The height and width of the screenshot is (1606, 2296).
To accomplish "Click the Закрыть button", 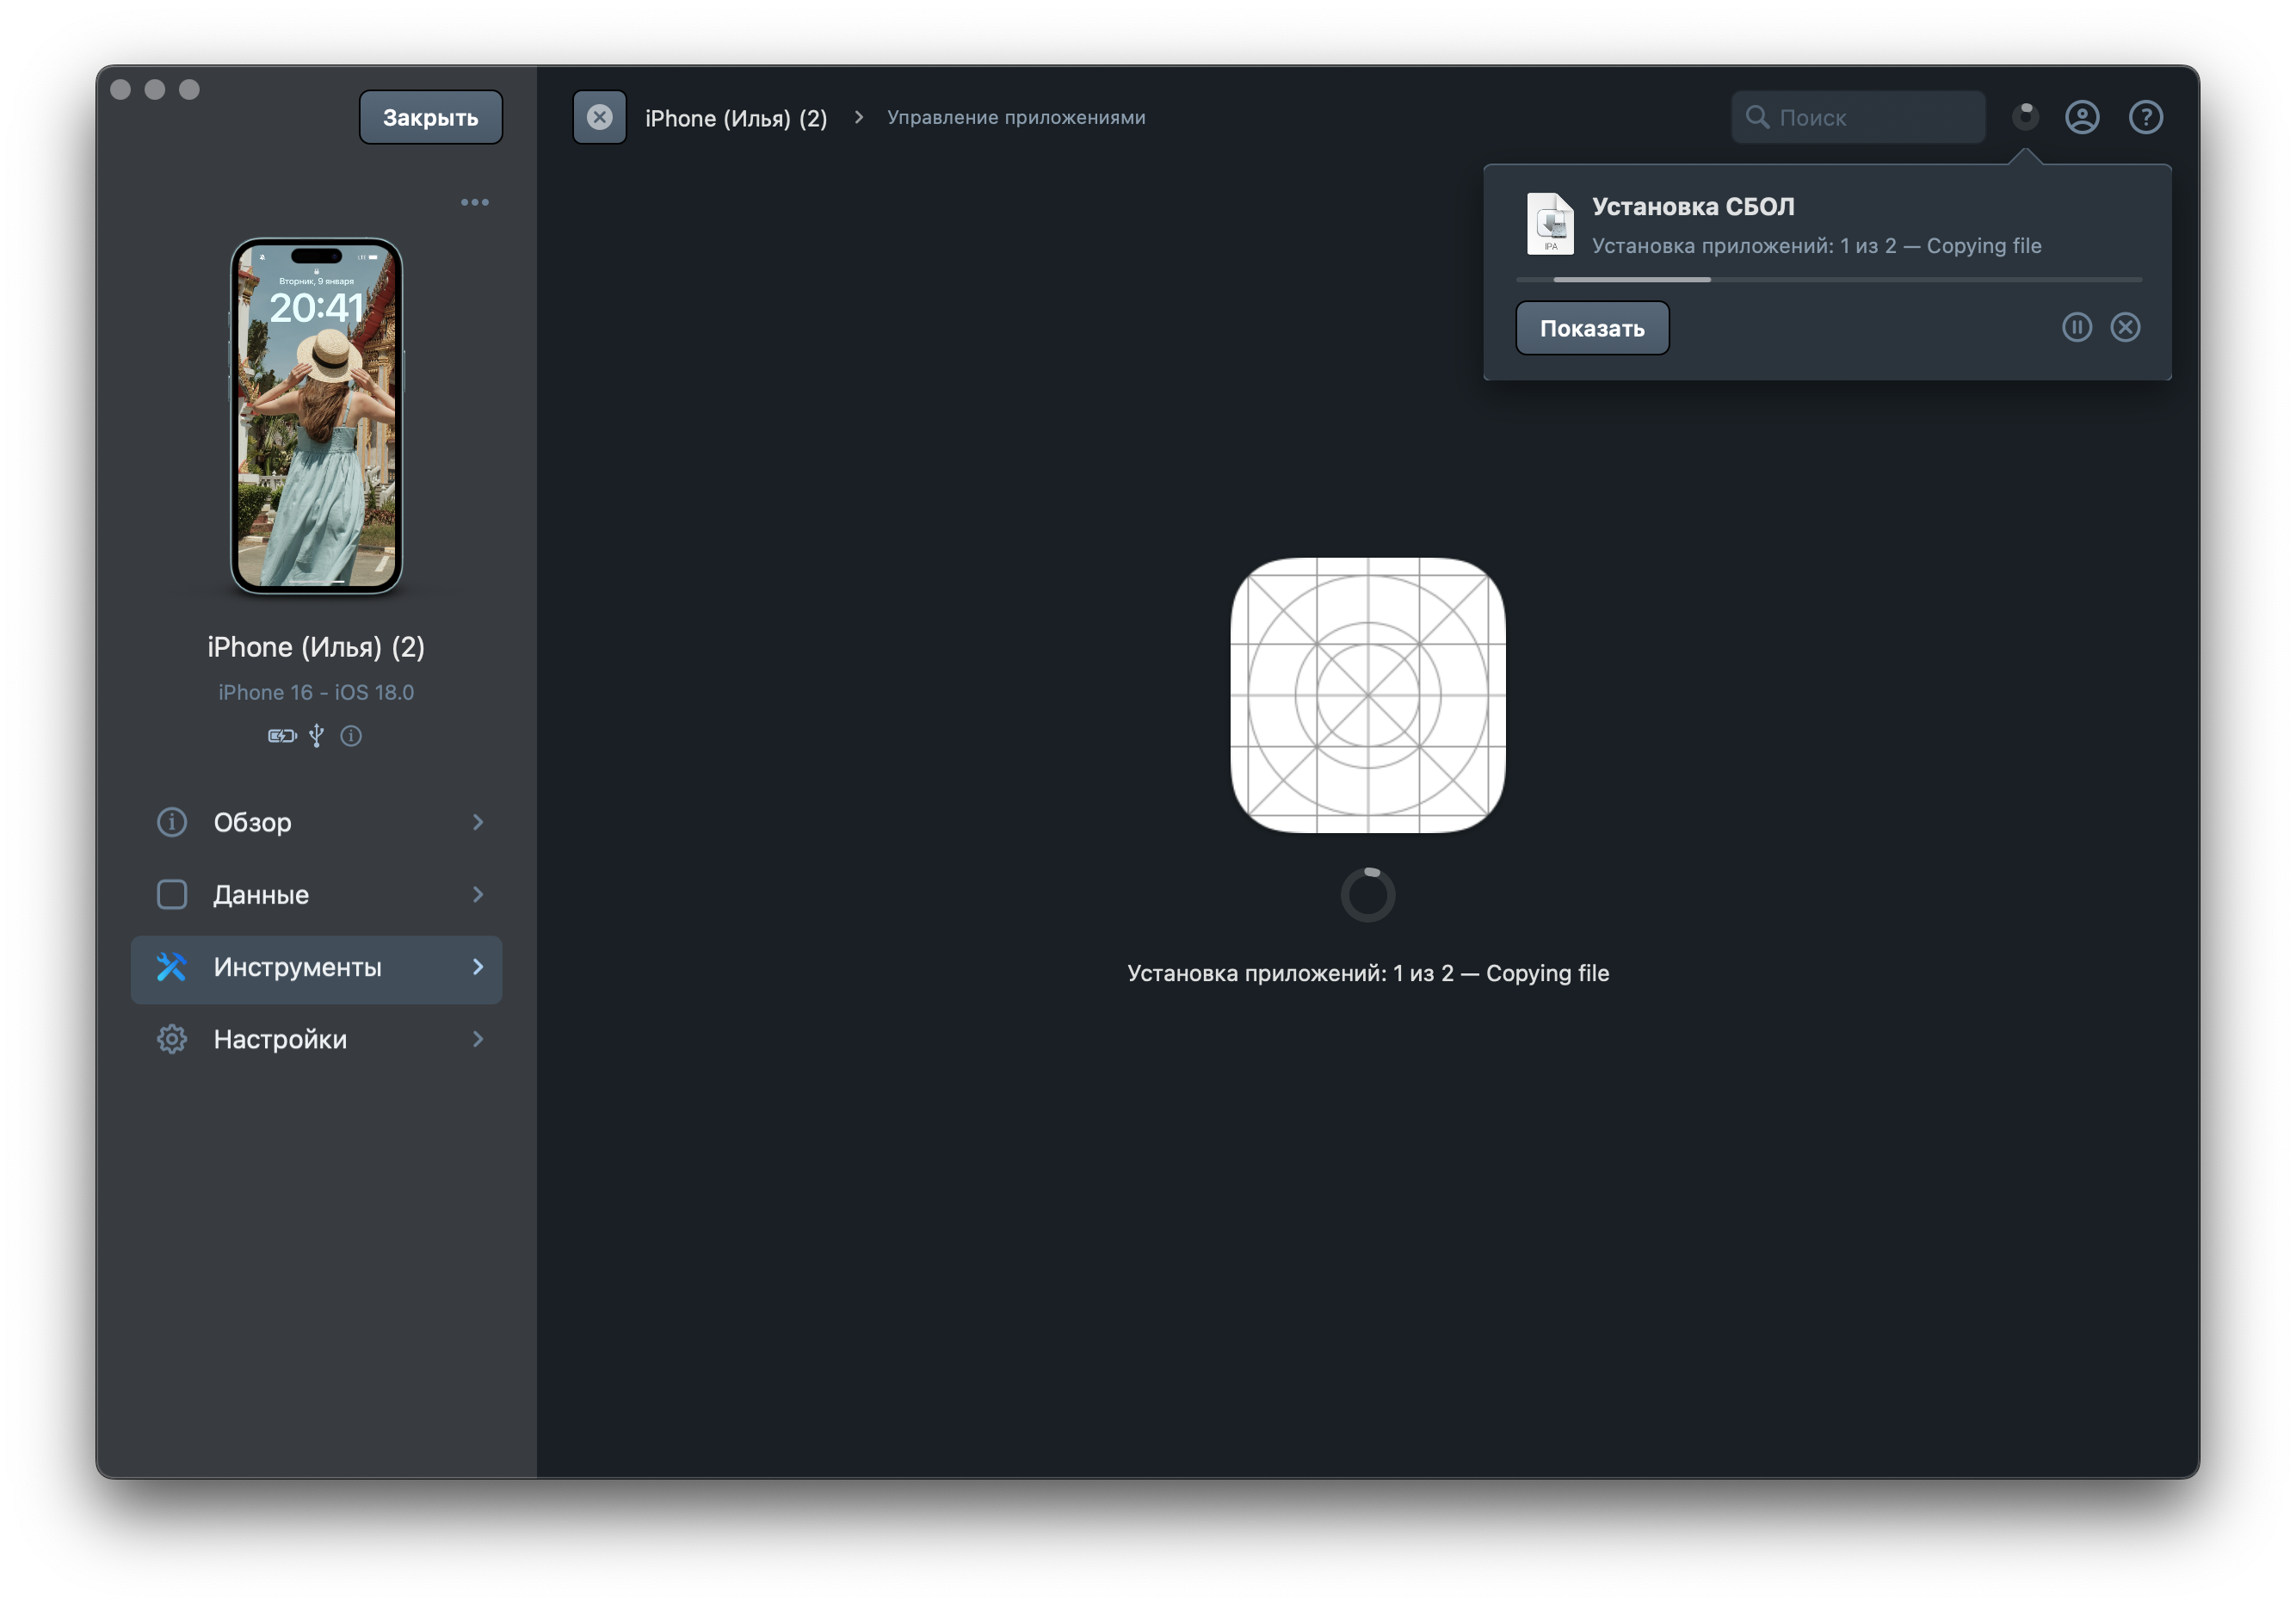I will click(431, 117).
